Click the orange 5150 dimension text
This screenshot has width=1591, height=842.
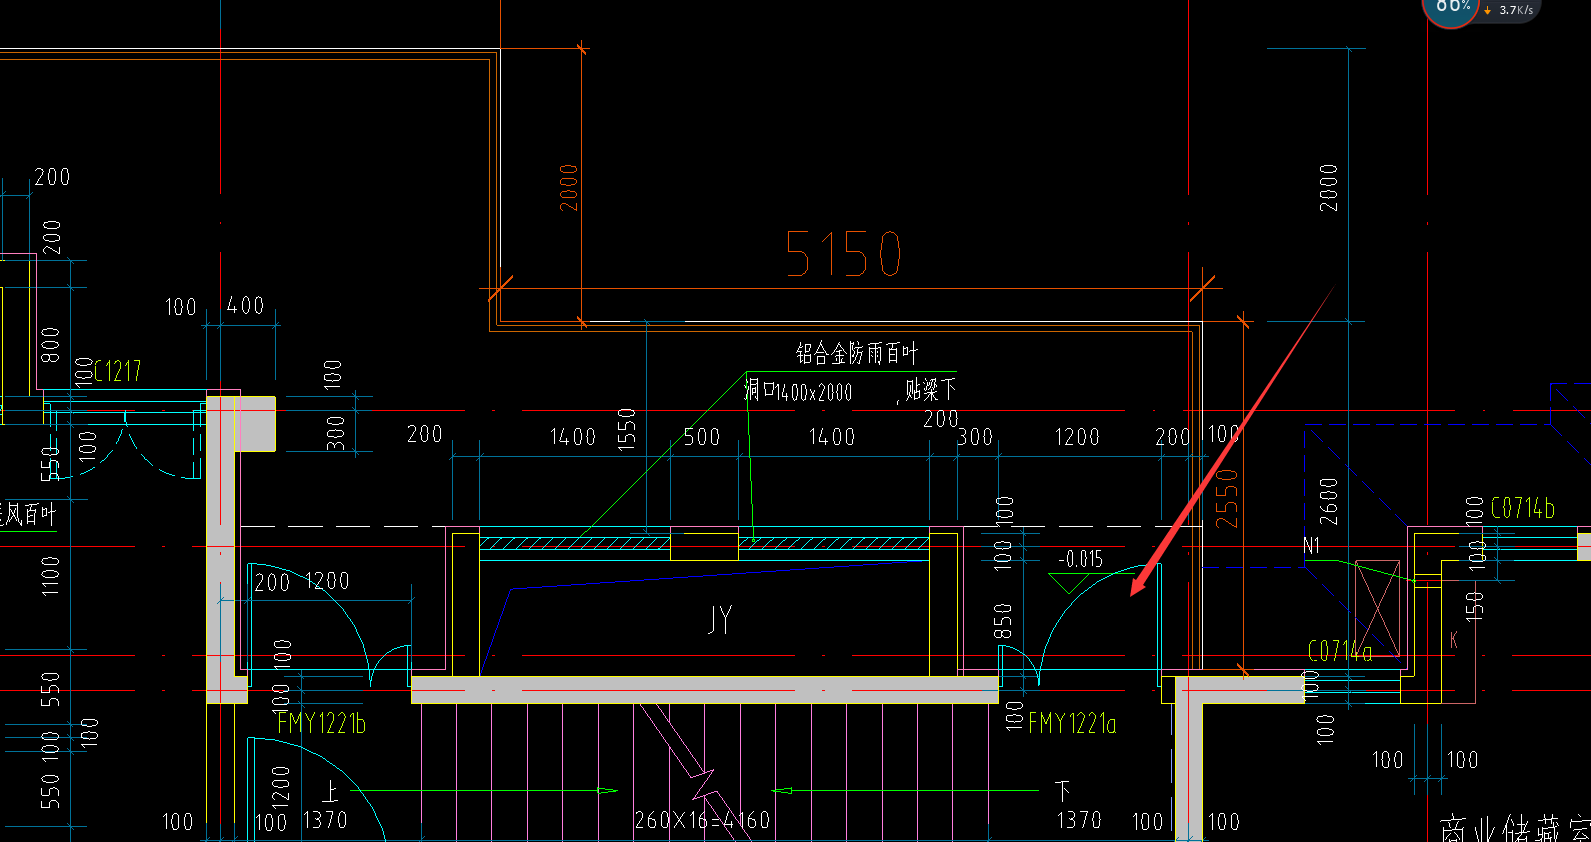(844, 254)
